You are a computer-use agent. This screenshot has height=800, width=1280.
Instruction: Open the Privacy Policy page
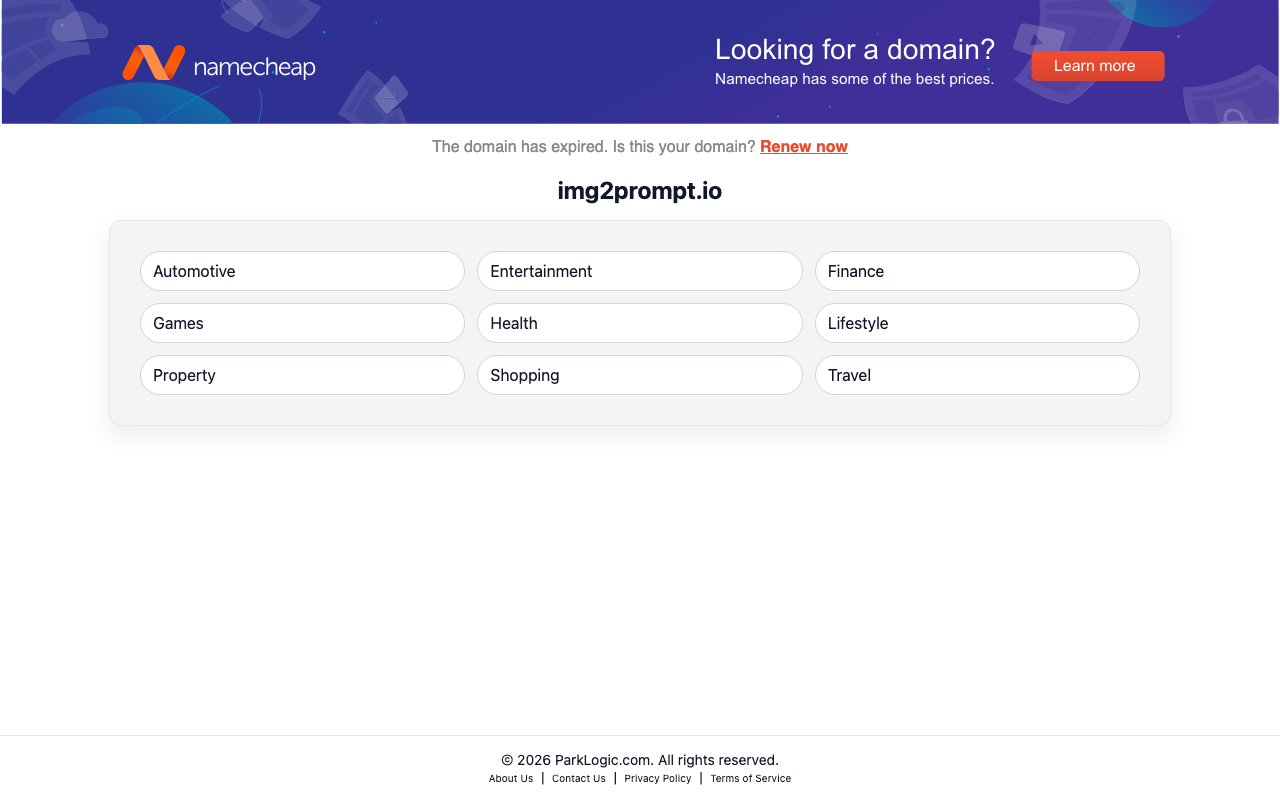(x=657, y=778)
